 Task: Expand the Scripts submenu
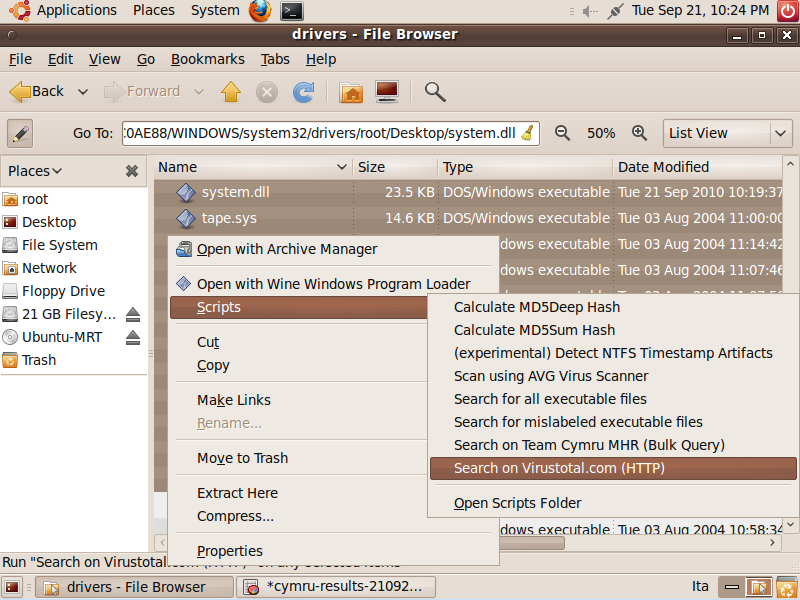(299, 307)
